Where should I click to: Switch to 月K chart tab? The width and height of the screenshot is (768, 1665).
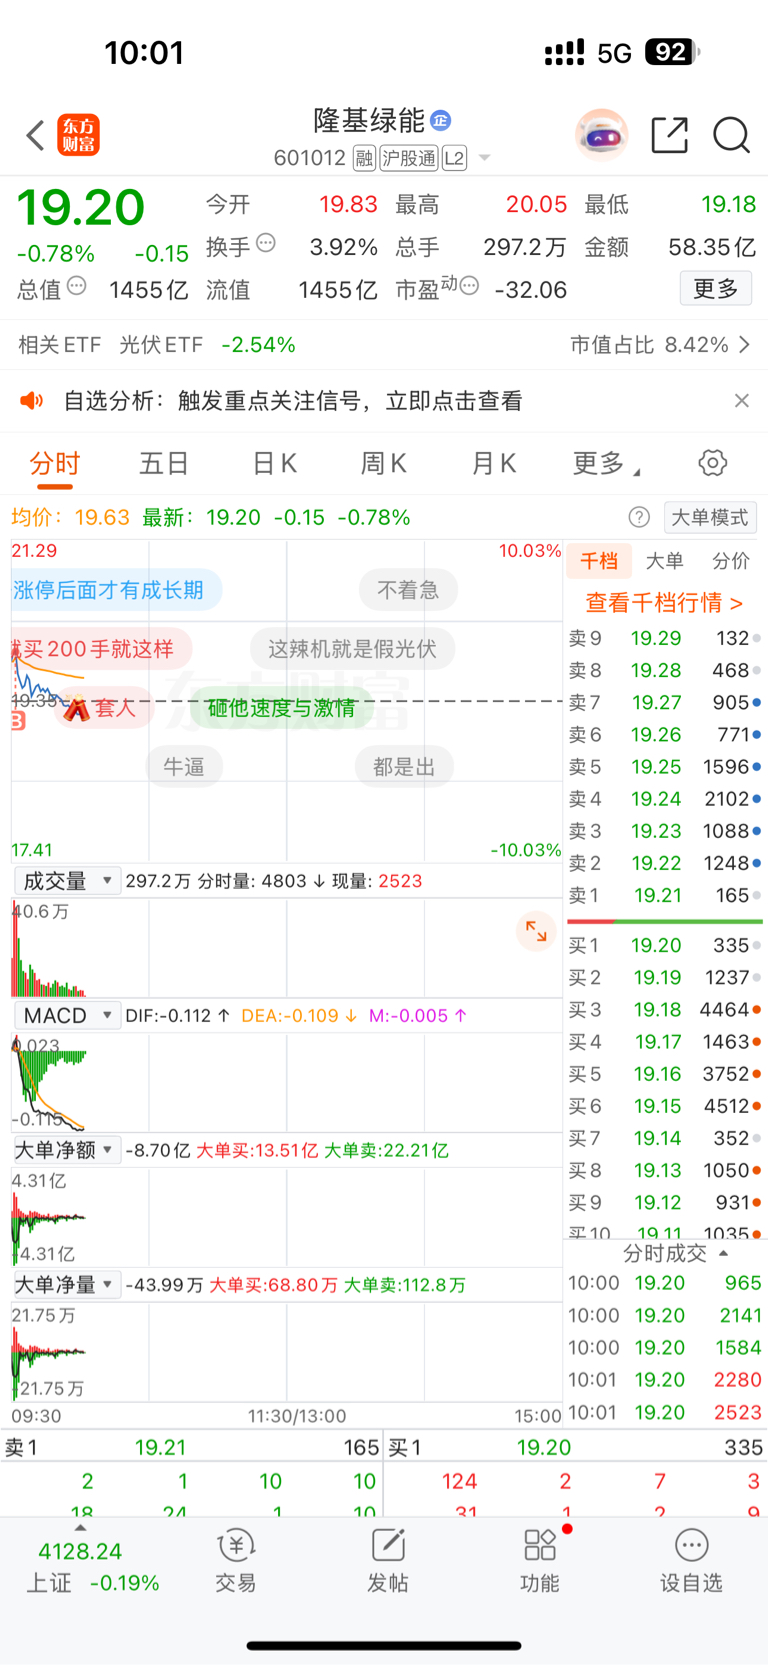point(493,463)
